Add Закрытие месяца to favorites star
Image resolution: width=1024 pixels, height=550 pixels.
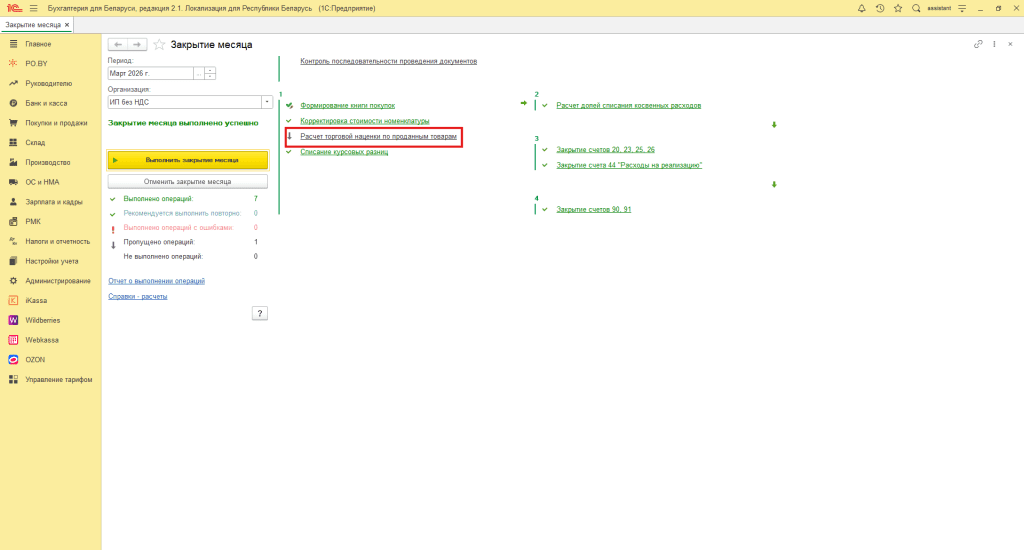click(x=159, y=44)
